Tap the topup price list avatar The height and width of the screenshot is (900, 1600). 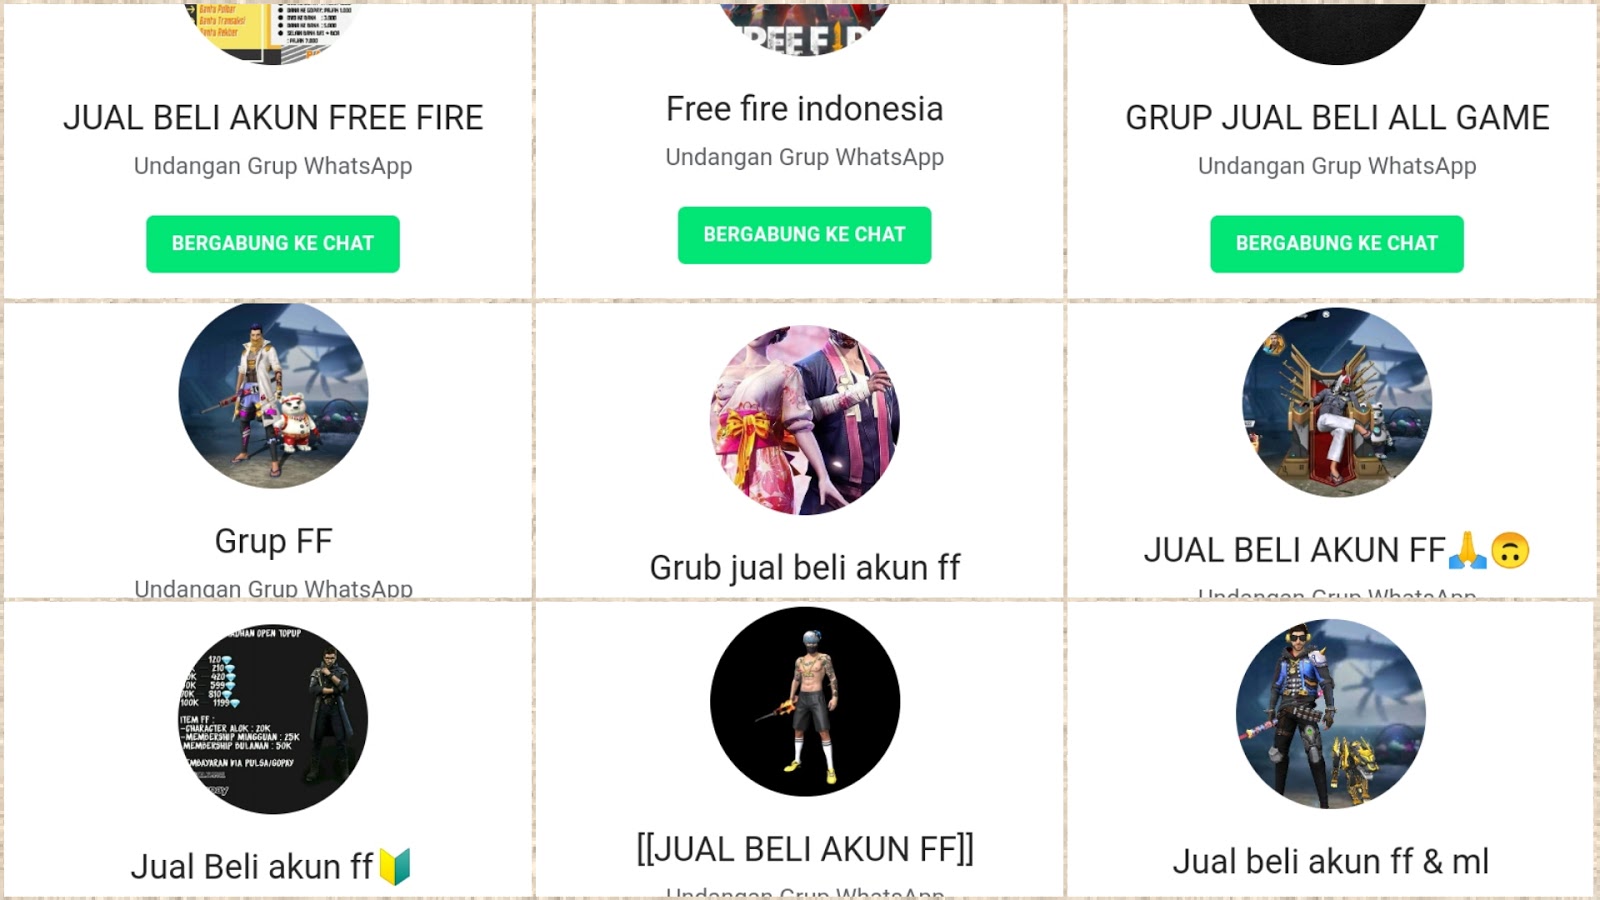(x=273, y=719)
